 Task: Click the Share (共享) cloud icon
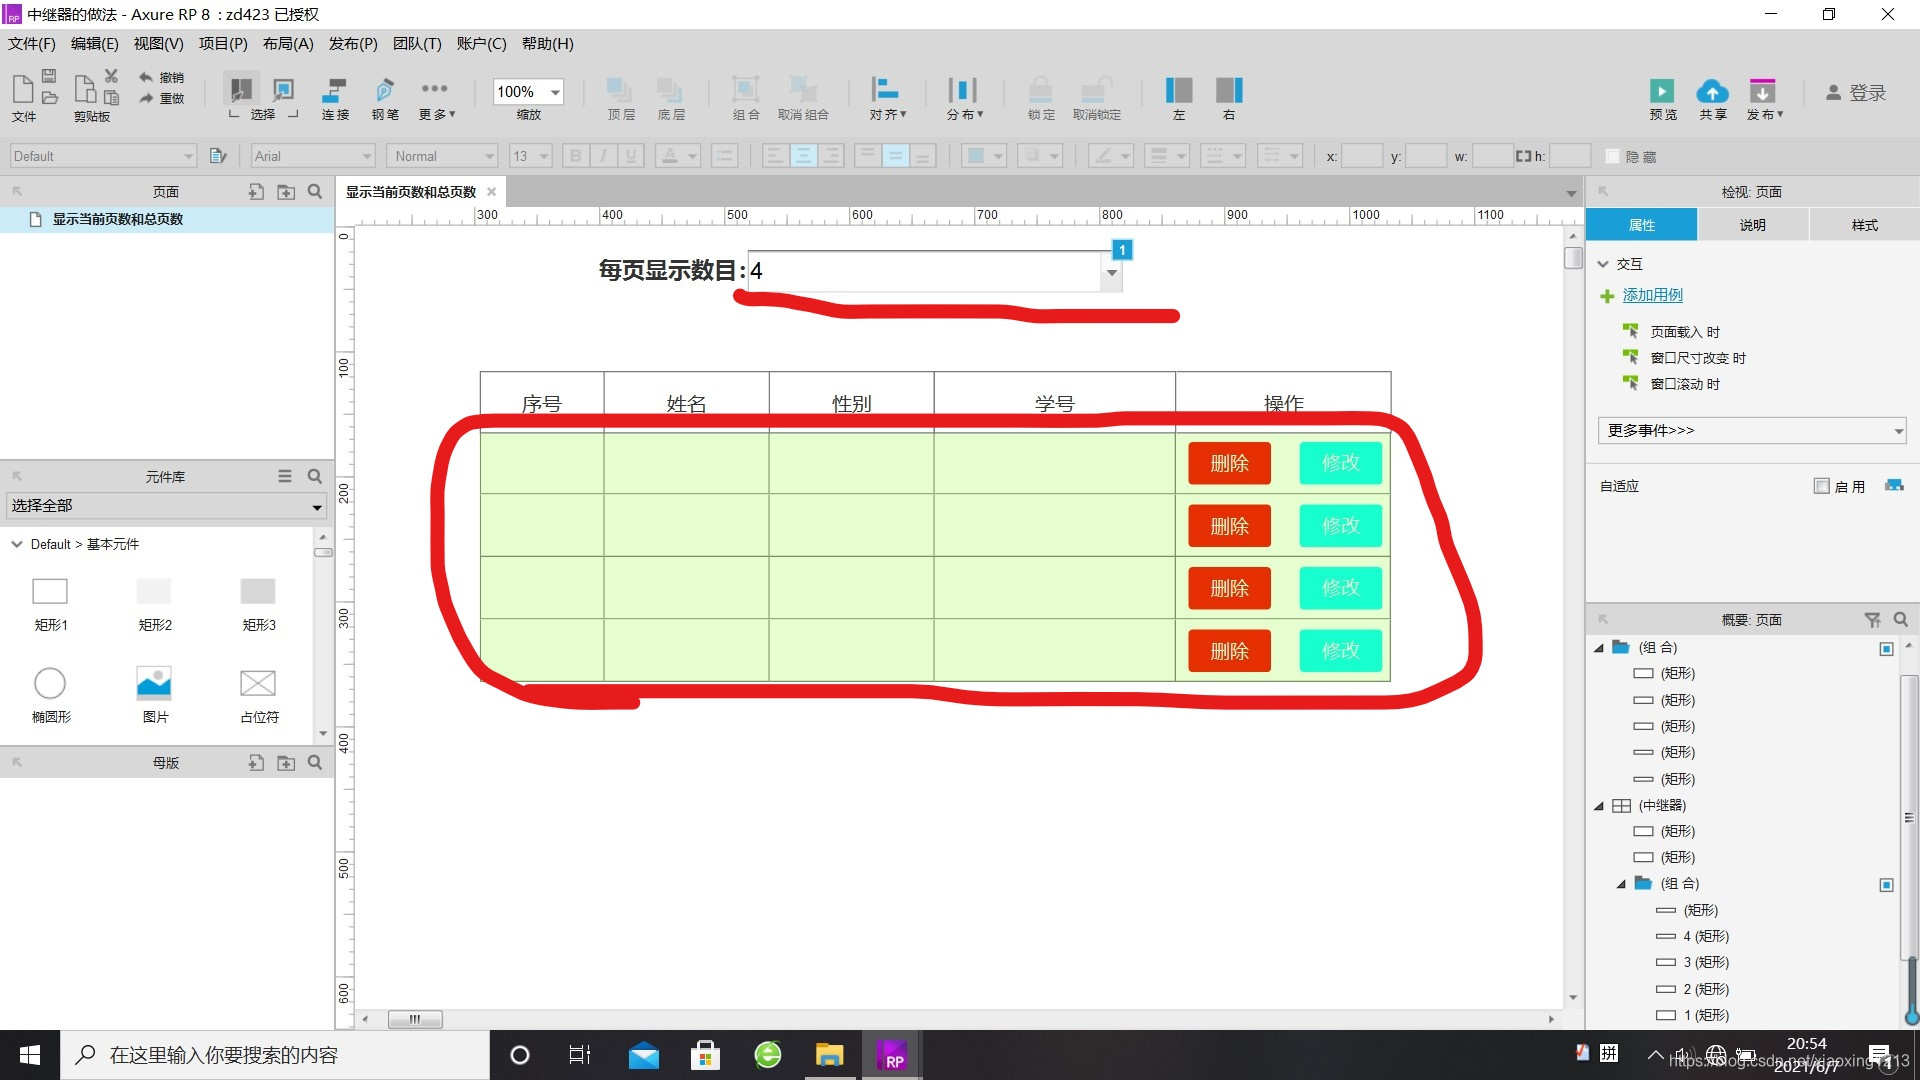1712,91
